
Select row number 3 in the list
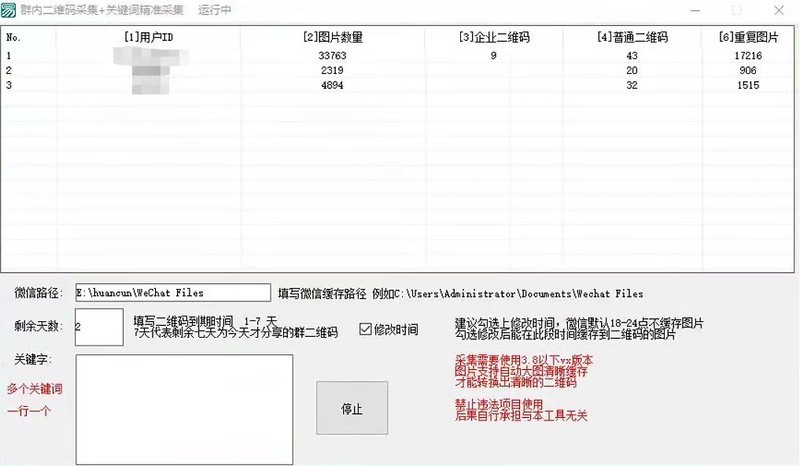[9, 86]
